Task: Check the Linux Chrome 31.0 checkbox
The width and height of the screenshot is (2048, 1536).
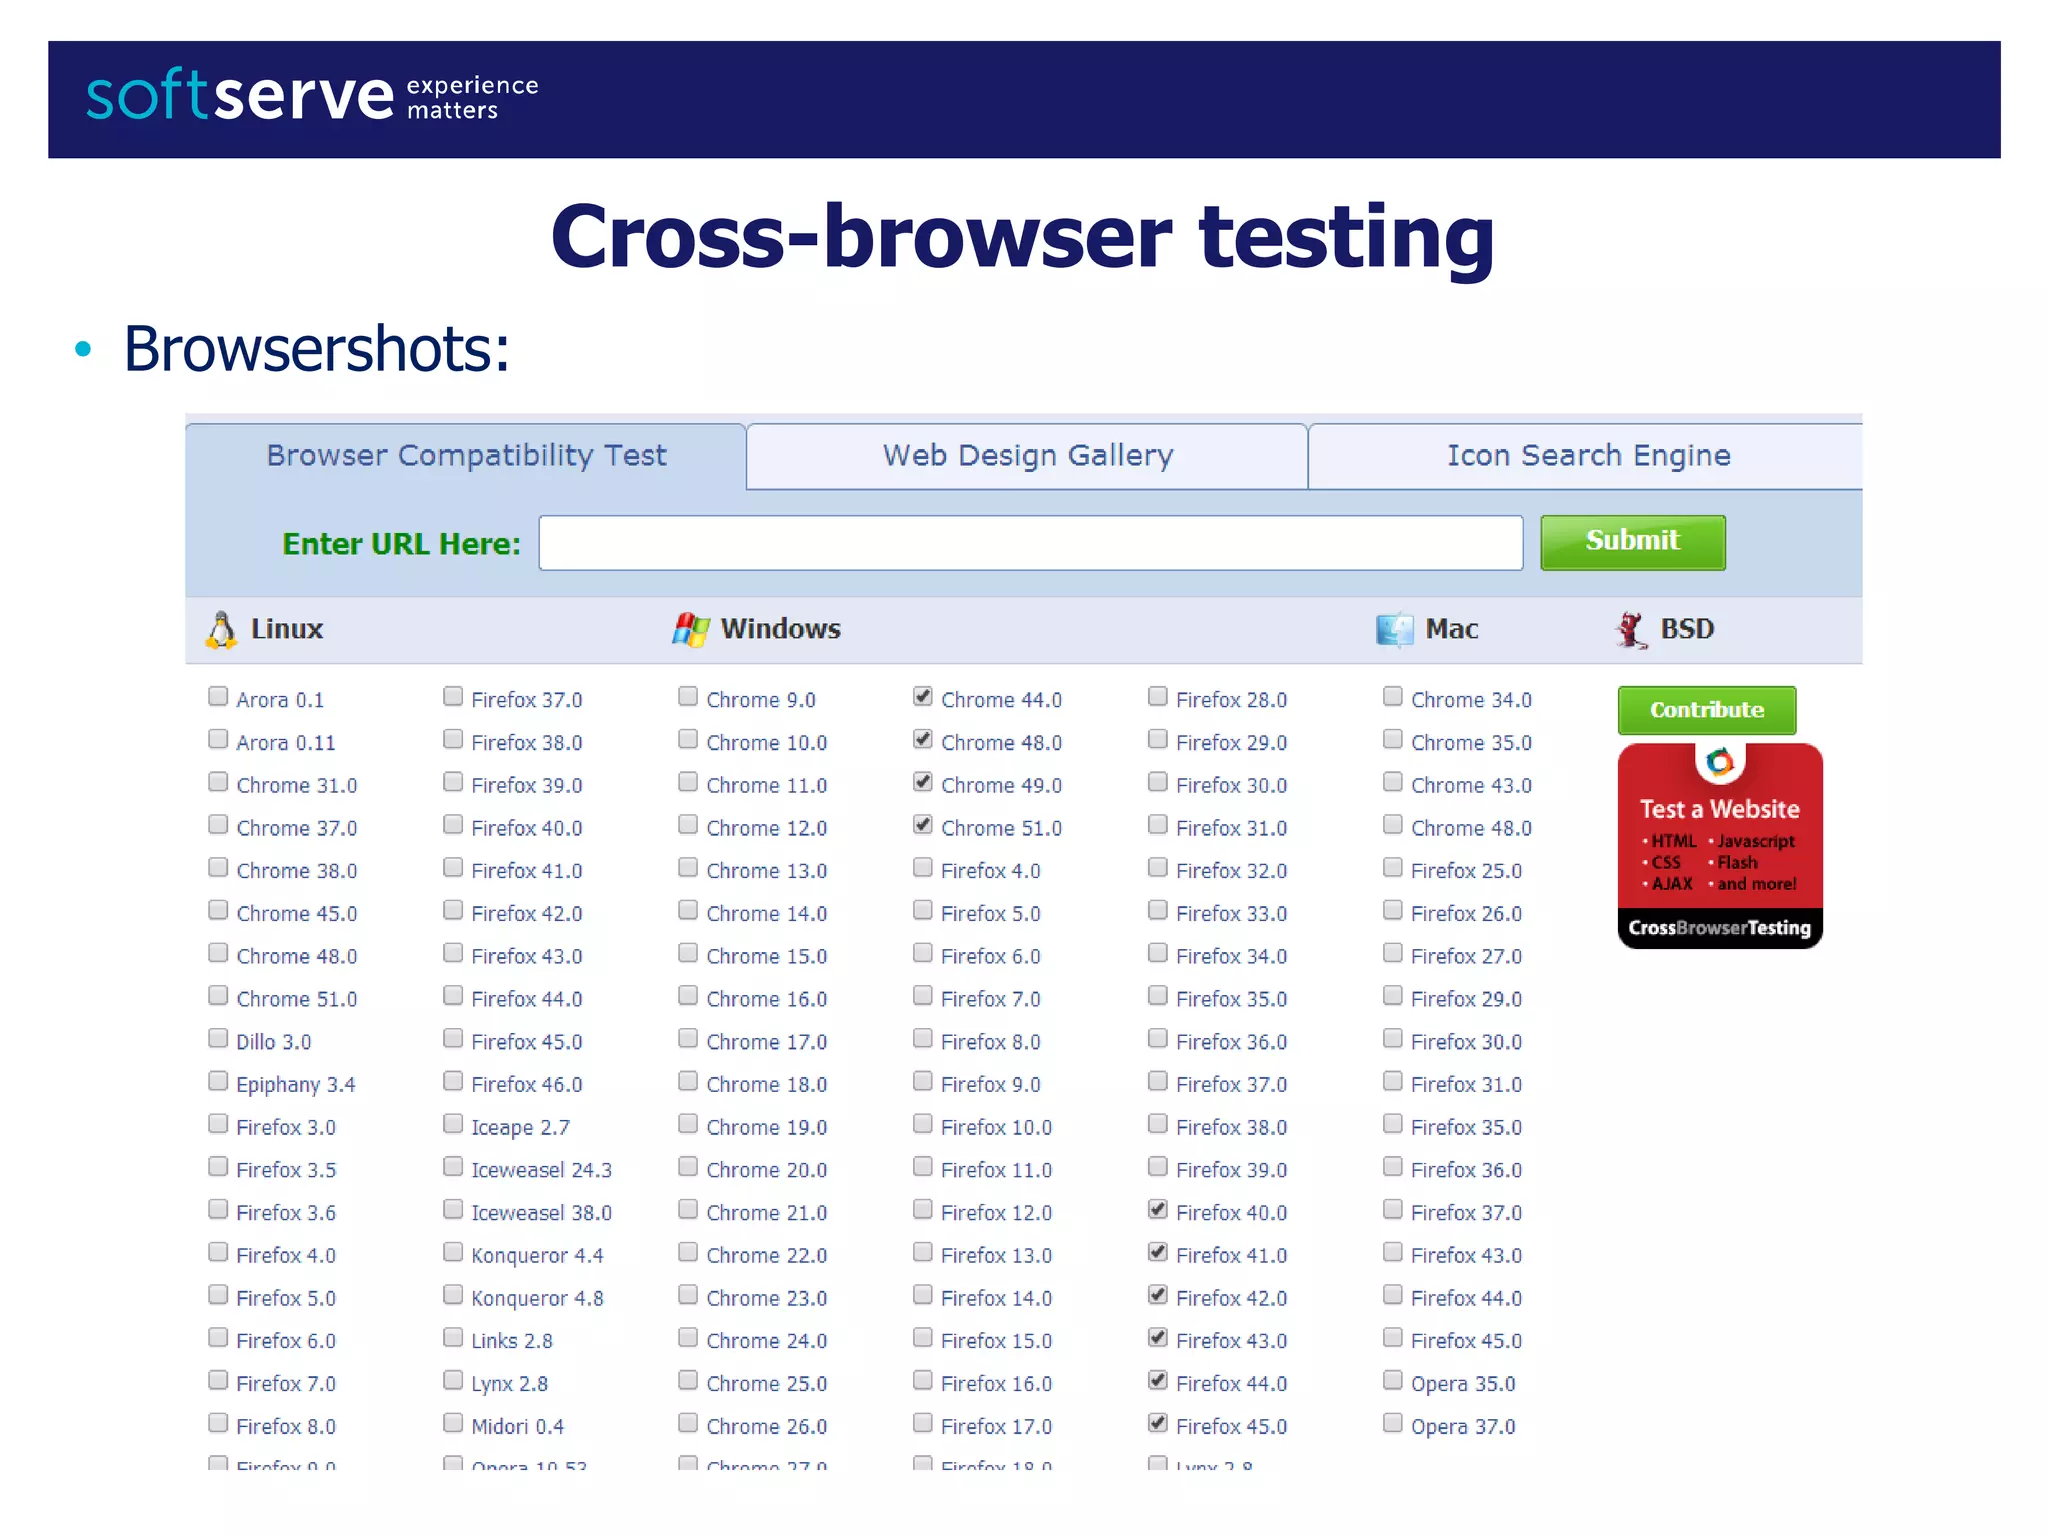Action: (x=218, y=782)
